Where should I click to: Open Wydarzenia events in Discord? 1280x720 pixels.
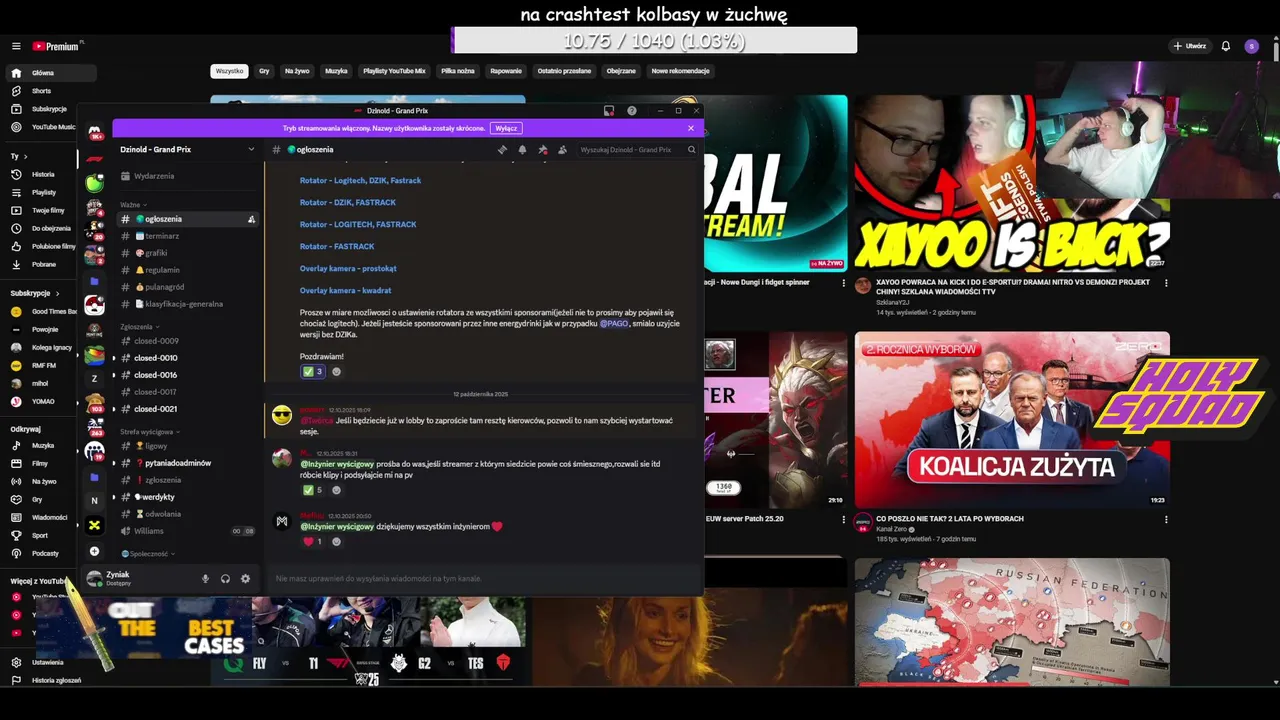[187, 176]
